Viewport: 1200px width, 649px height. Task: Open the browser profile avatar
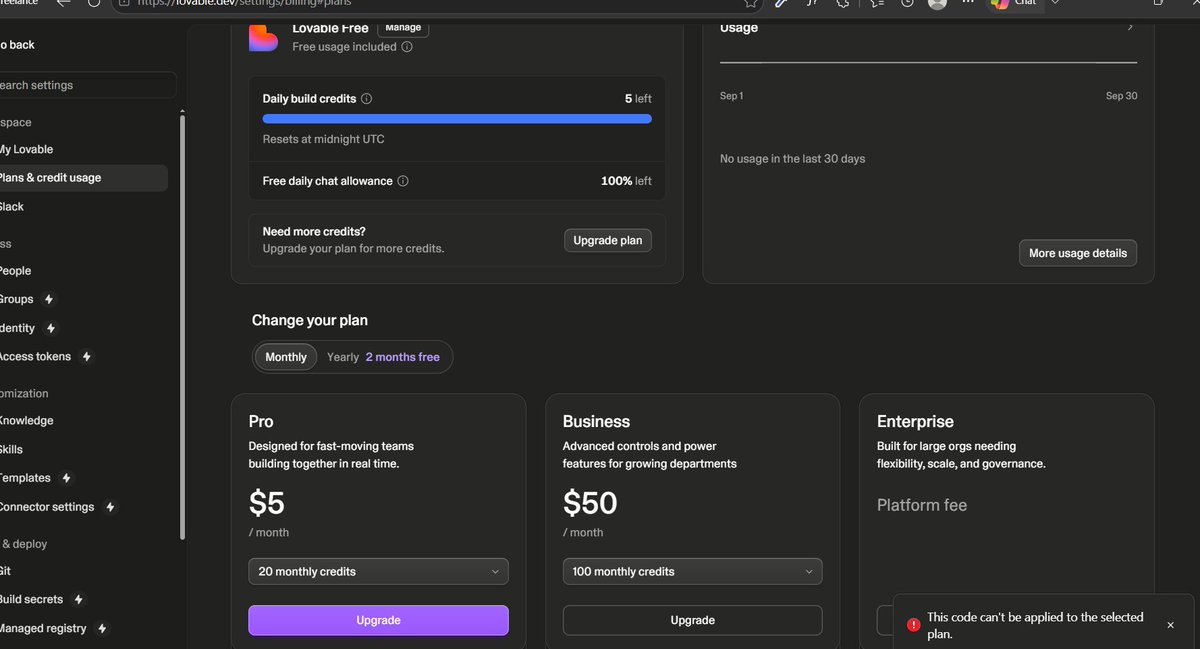[x=937, y=3]
